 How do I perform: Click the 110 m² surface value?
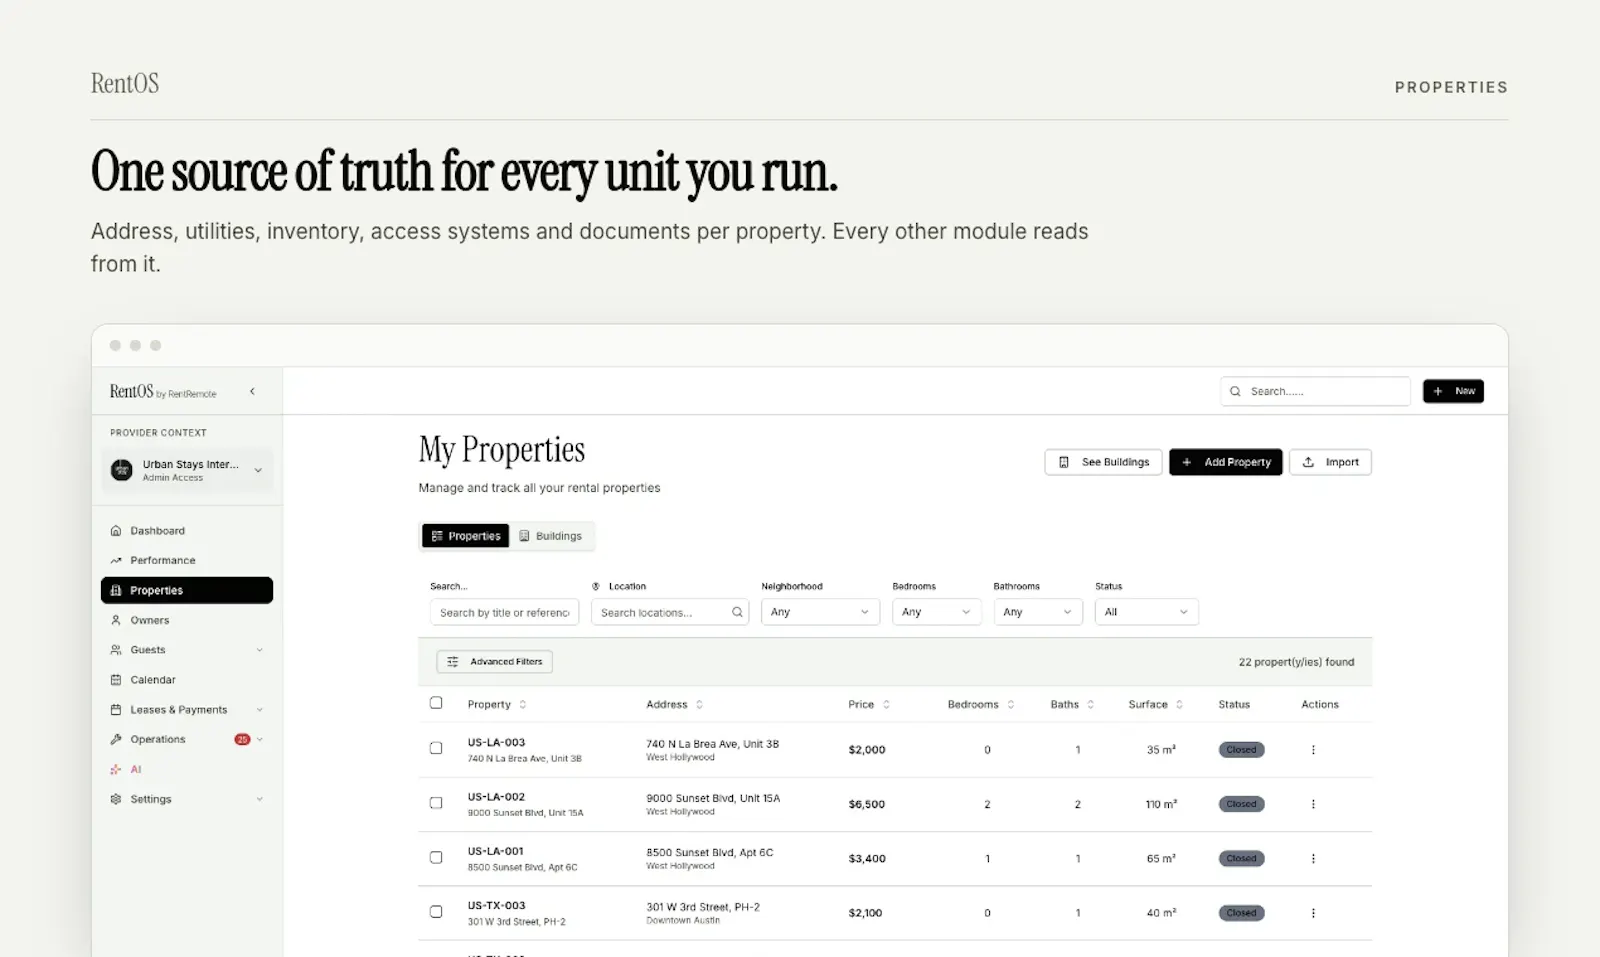point(1161,804)
